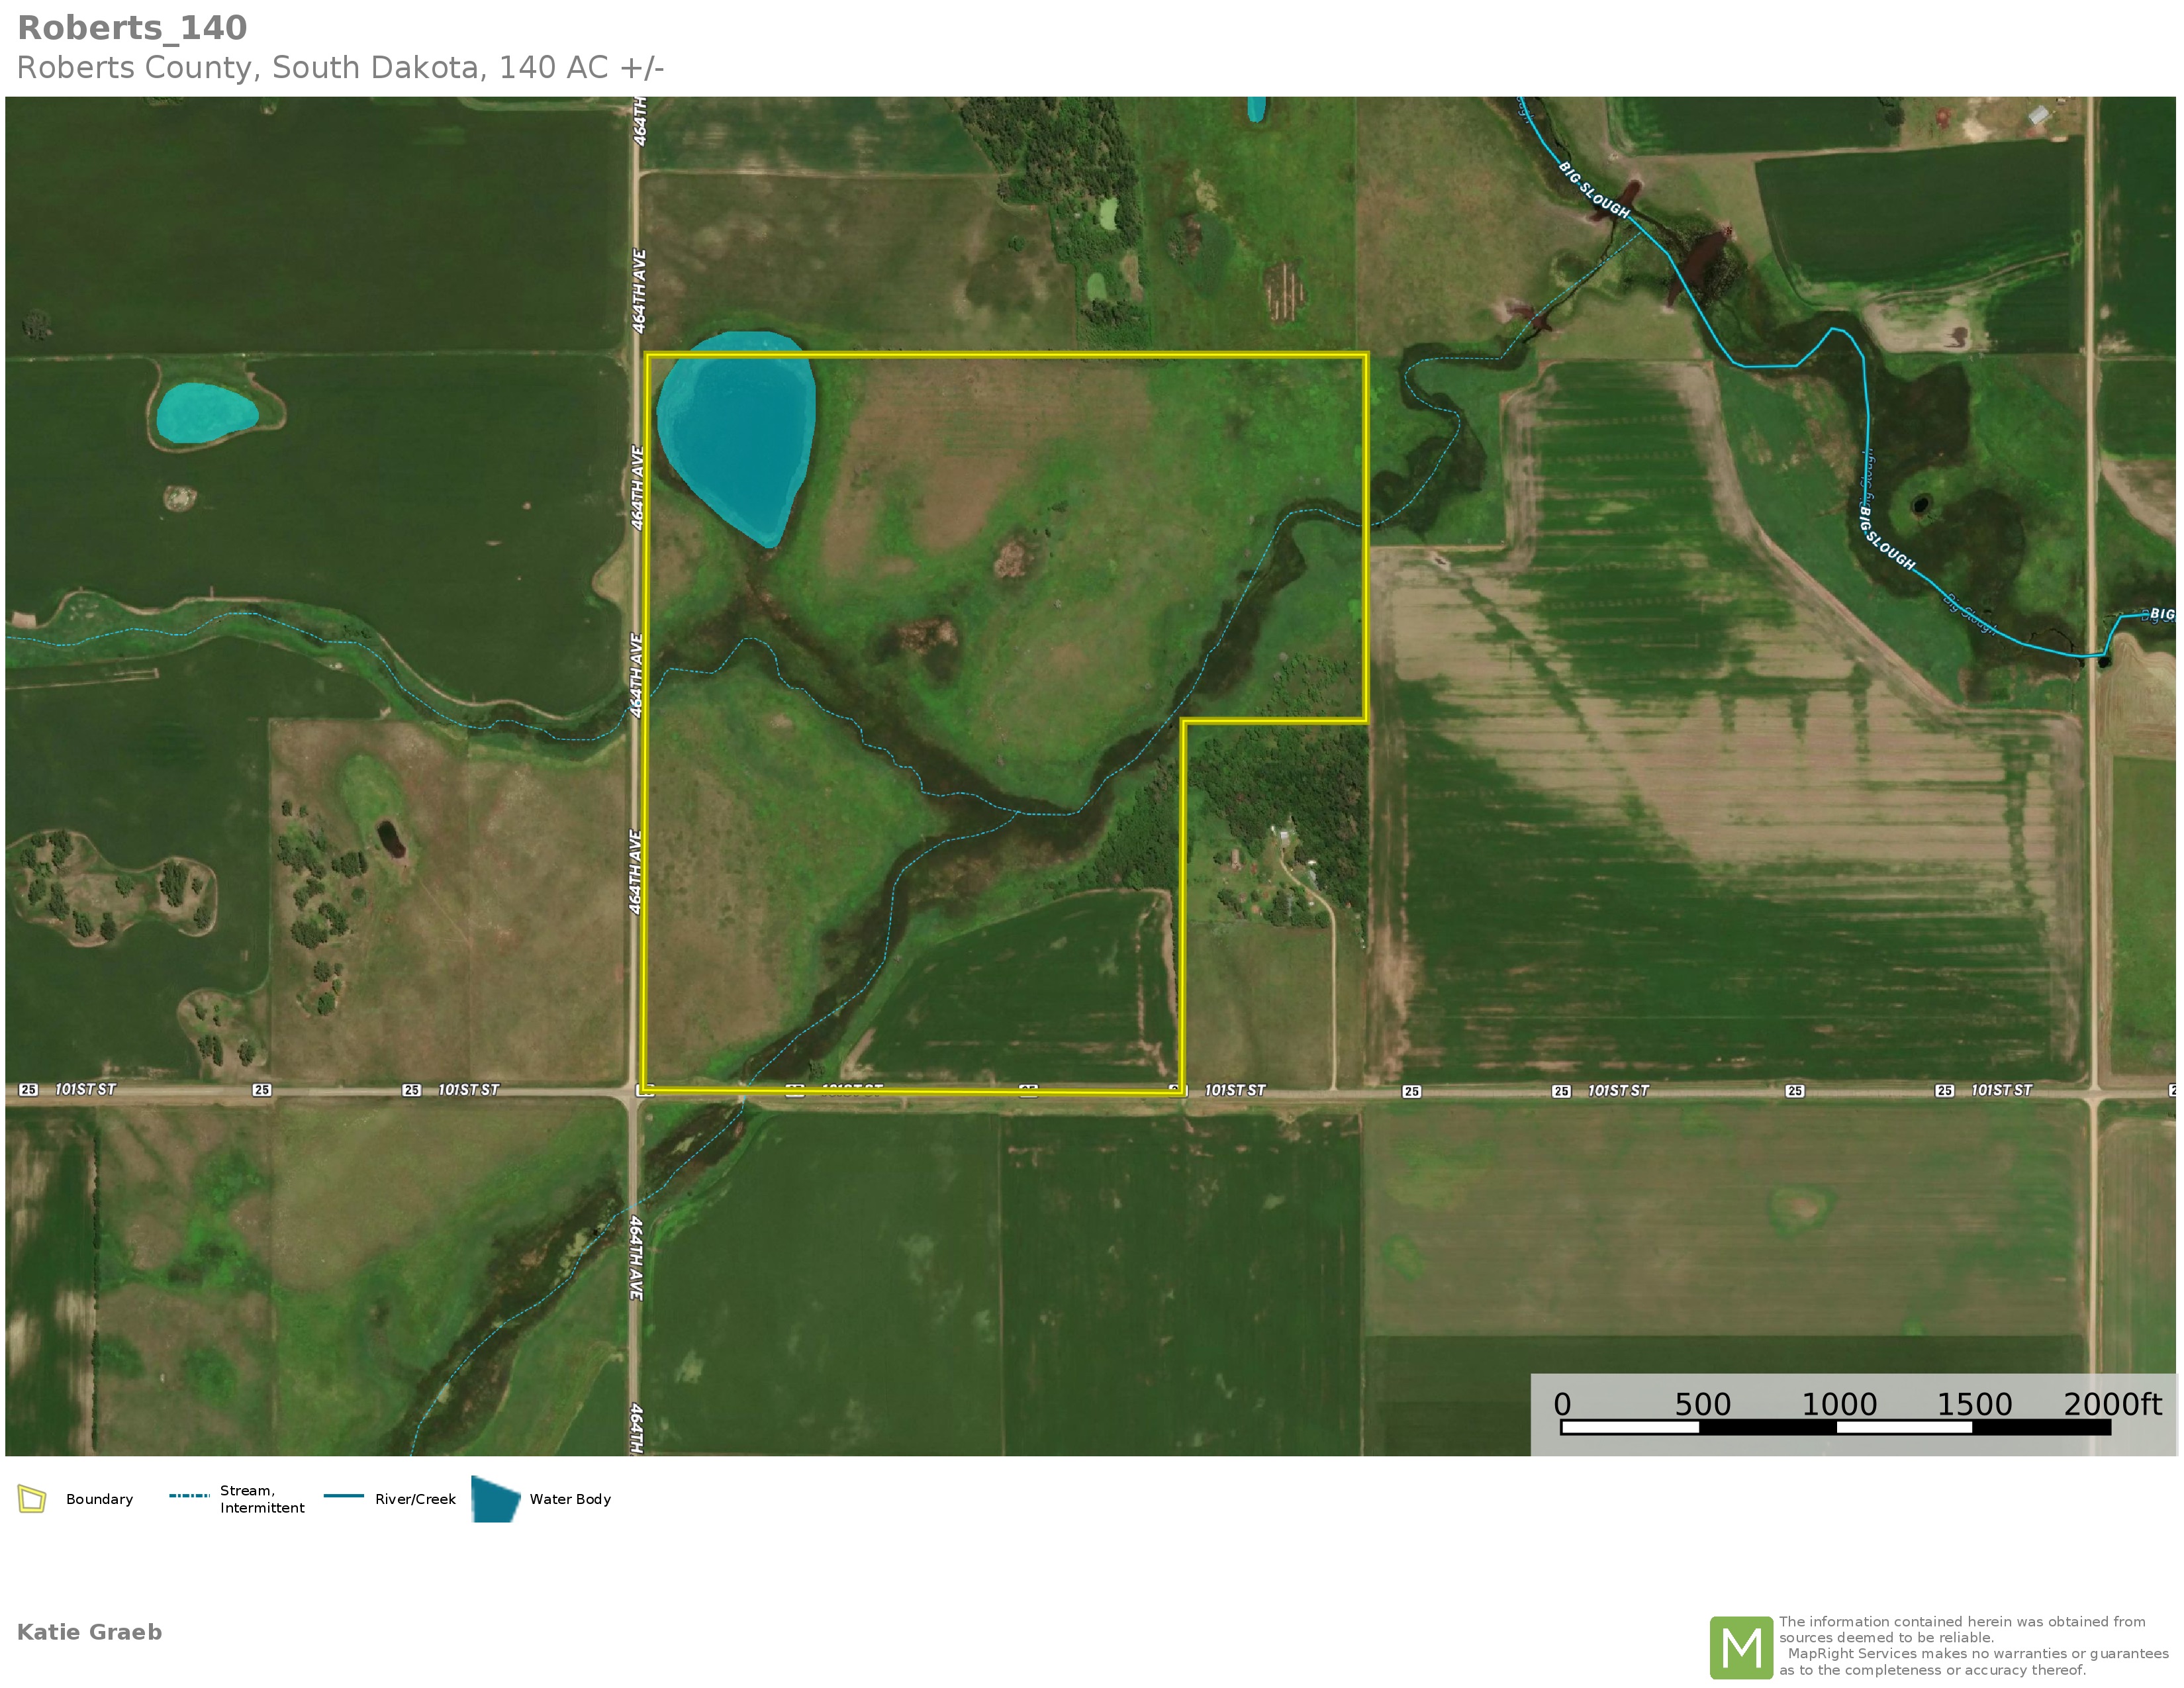Click the River/Creek legend label text
Viewport: 2184px width, 1688px height.
(415, 1499)
